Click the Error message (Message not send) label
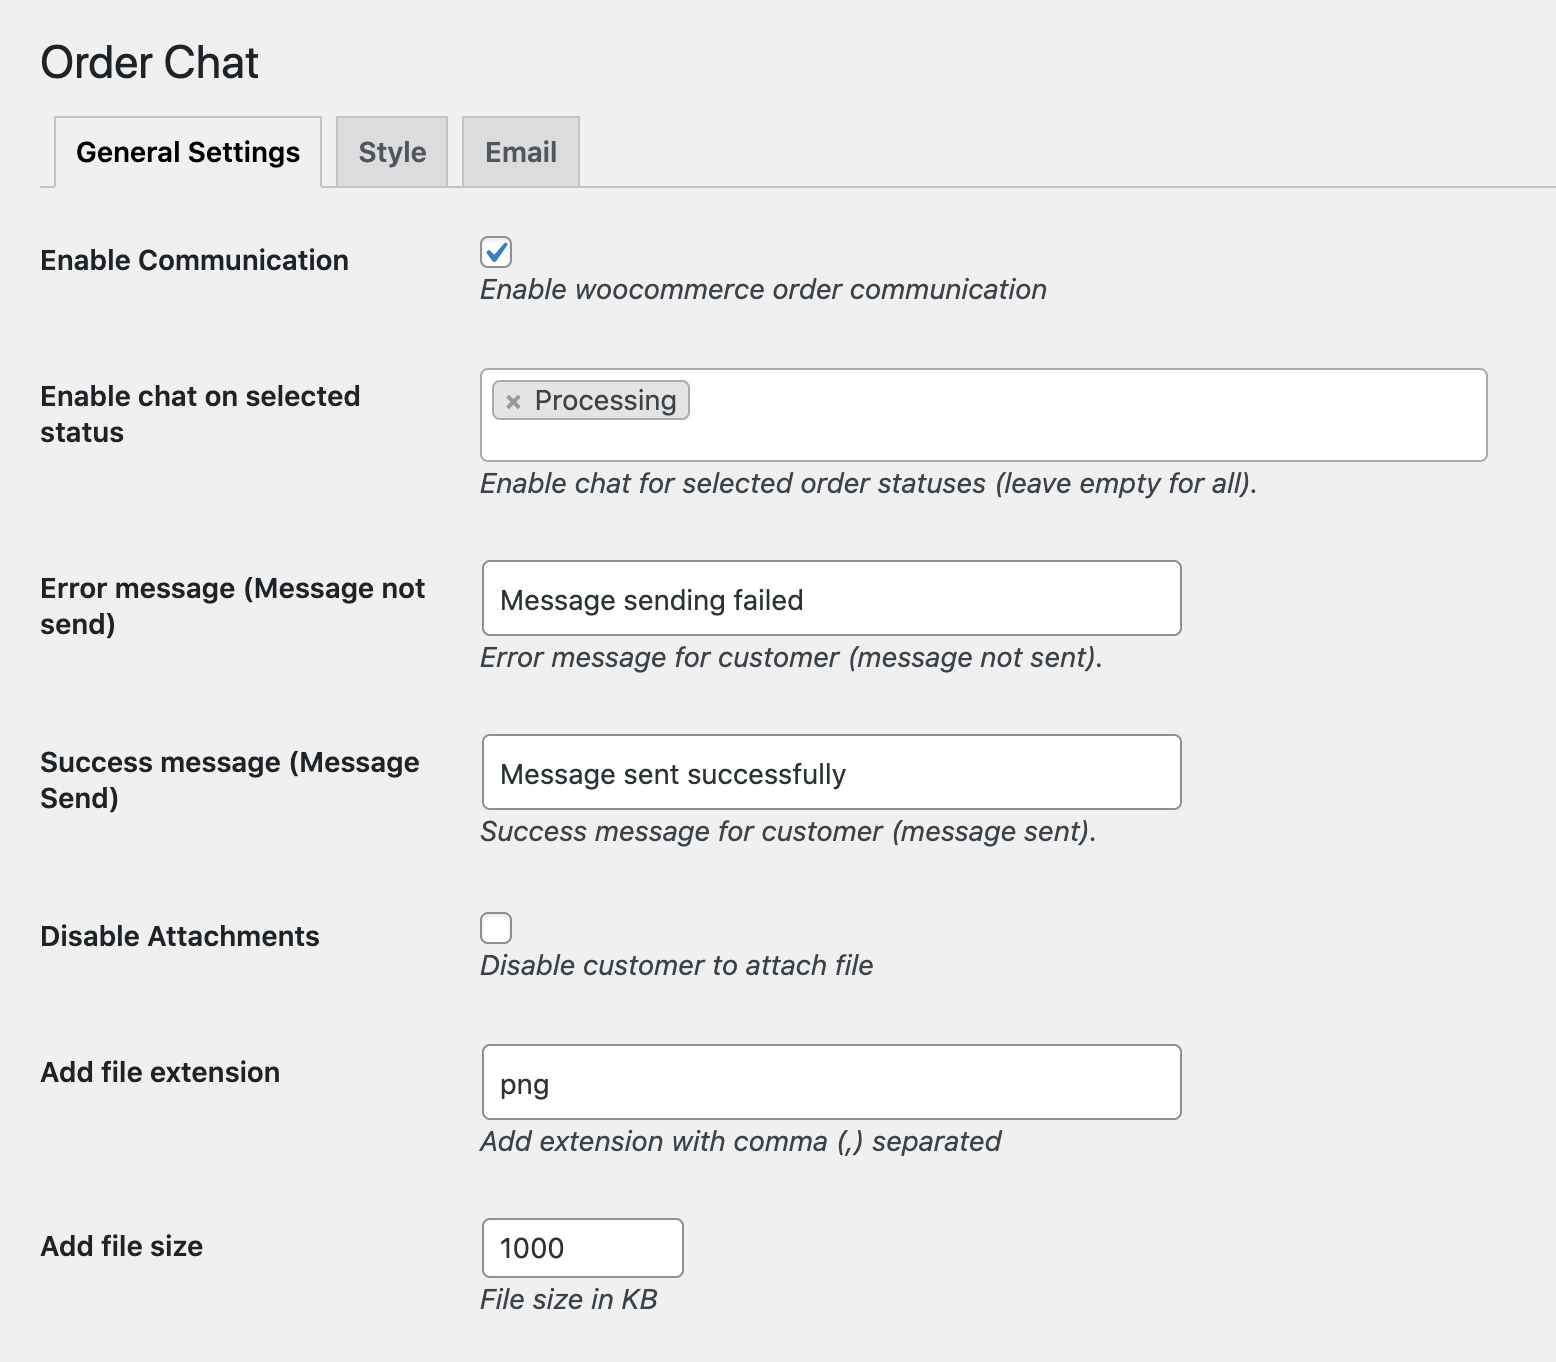This screenshot has width=1556, height=1362. tap(233, 606)
